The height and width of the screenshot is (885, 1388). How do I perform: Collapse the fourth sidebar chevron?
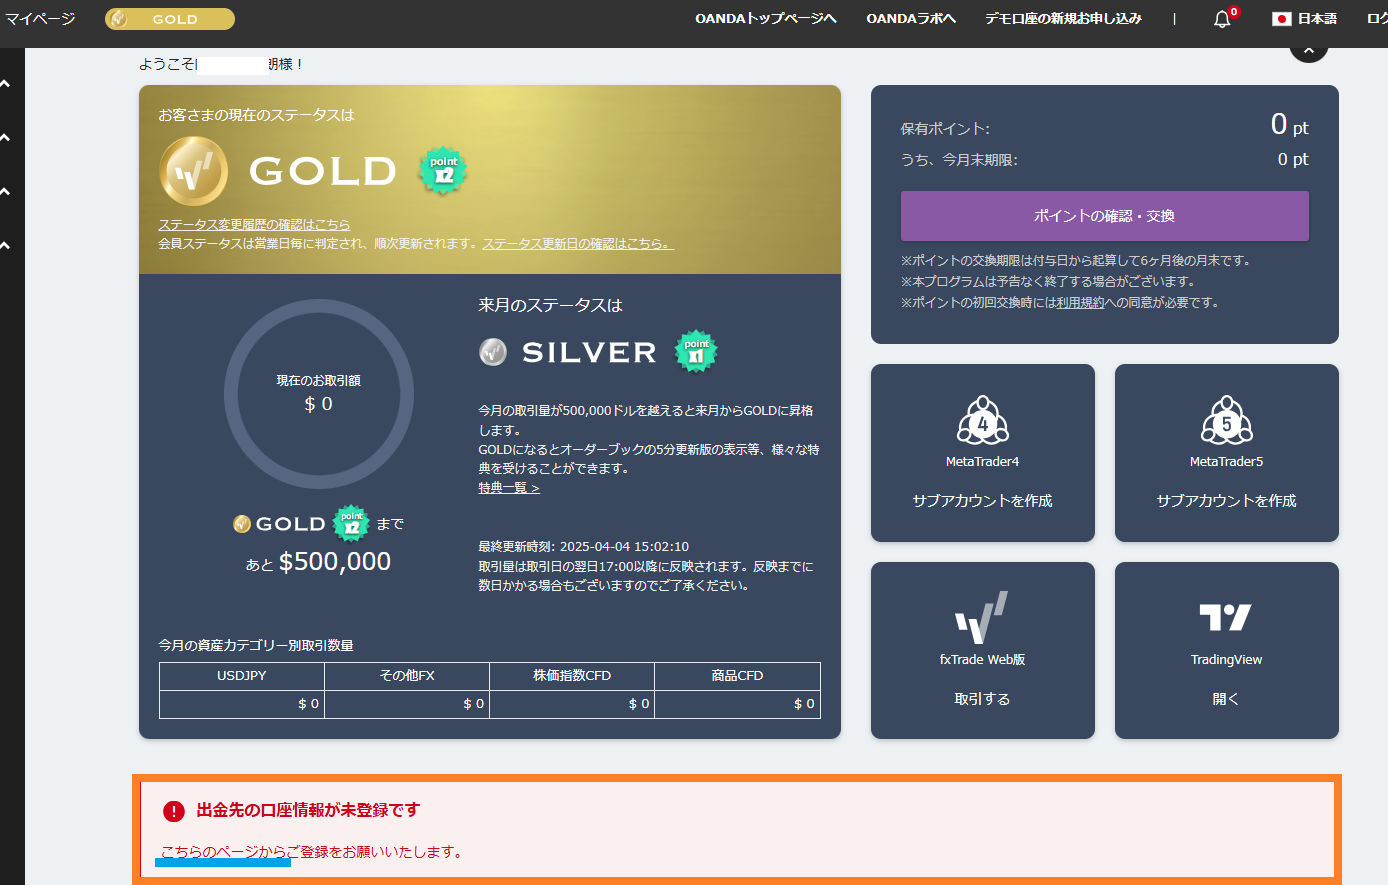(6, 245)
